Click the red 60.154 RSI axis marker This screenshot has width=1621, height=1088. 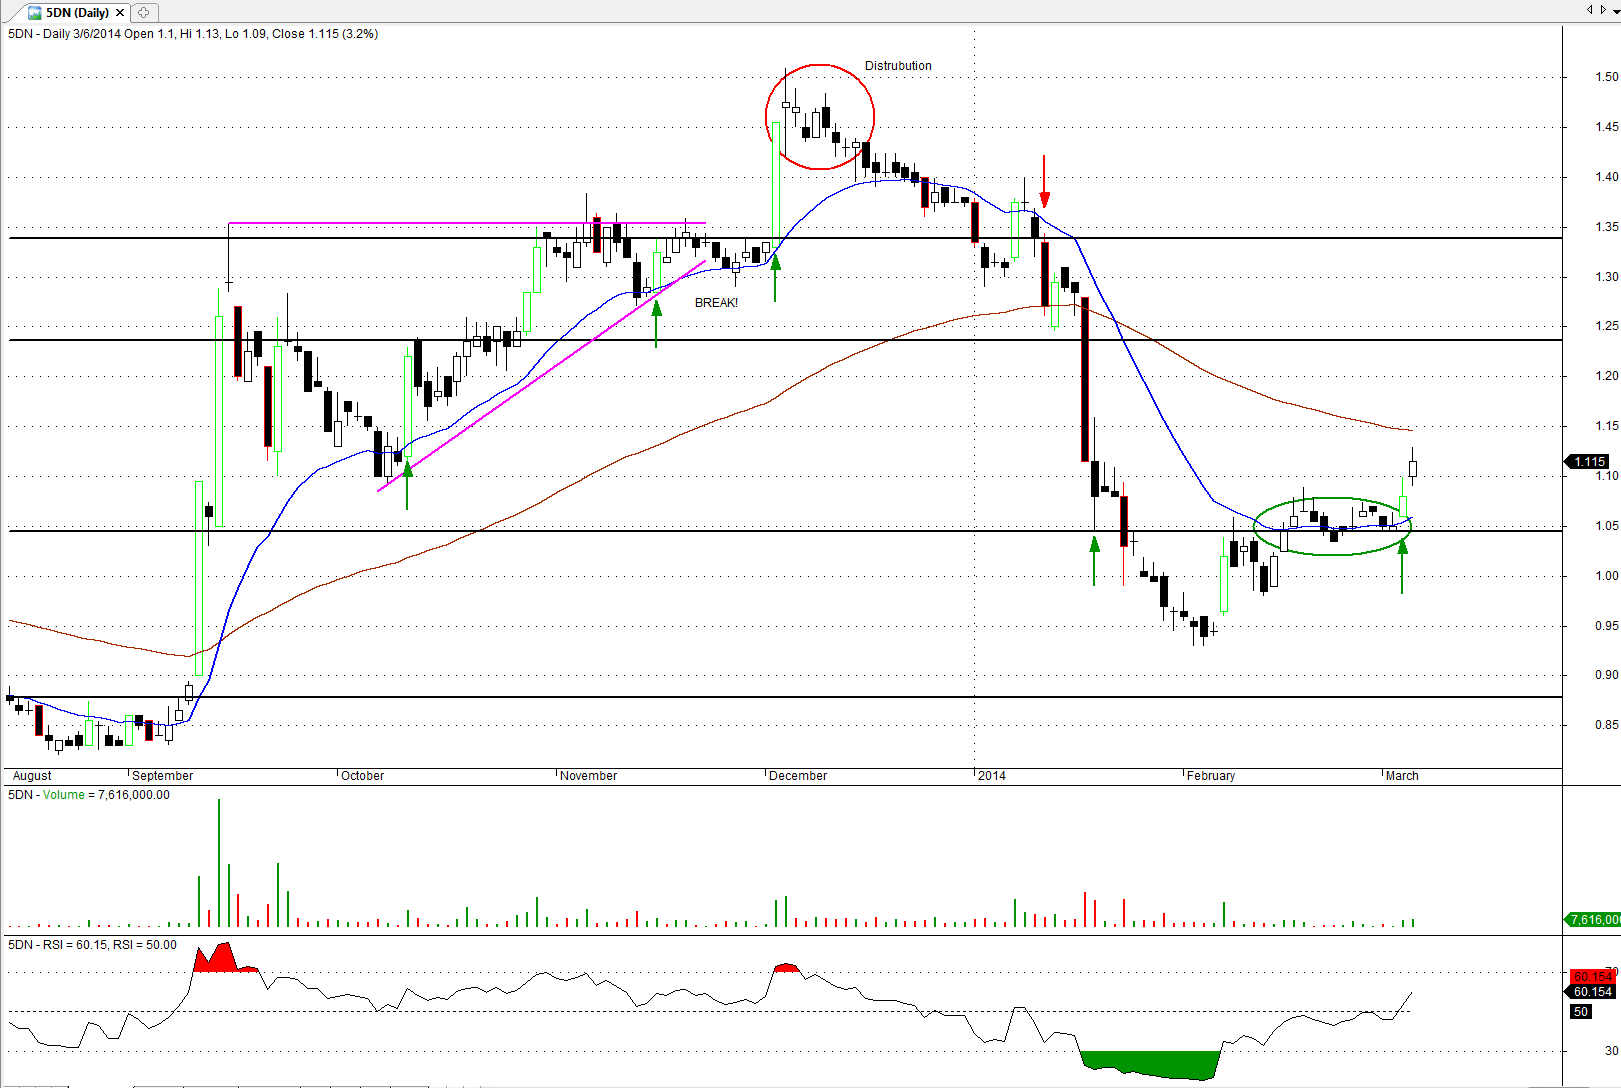(1592, 976)
